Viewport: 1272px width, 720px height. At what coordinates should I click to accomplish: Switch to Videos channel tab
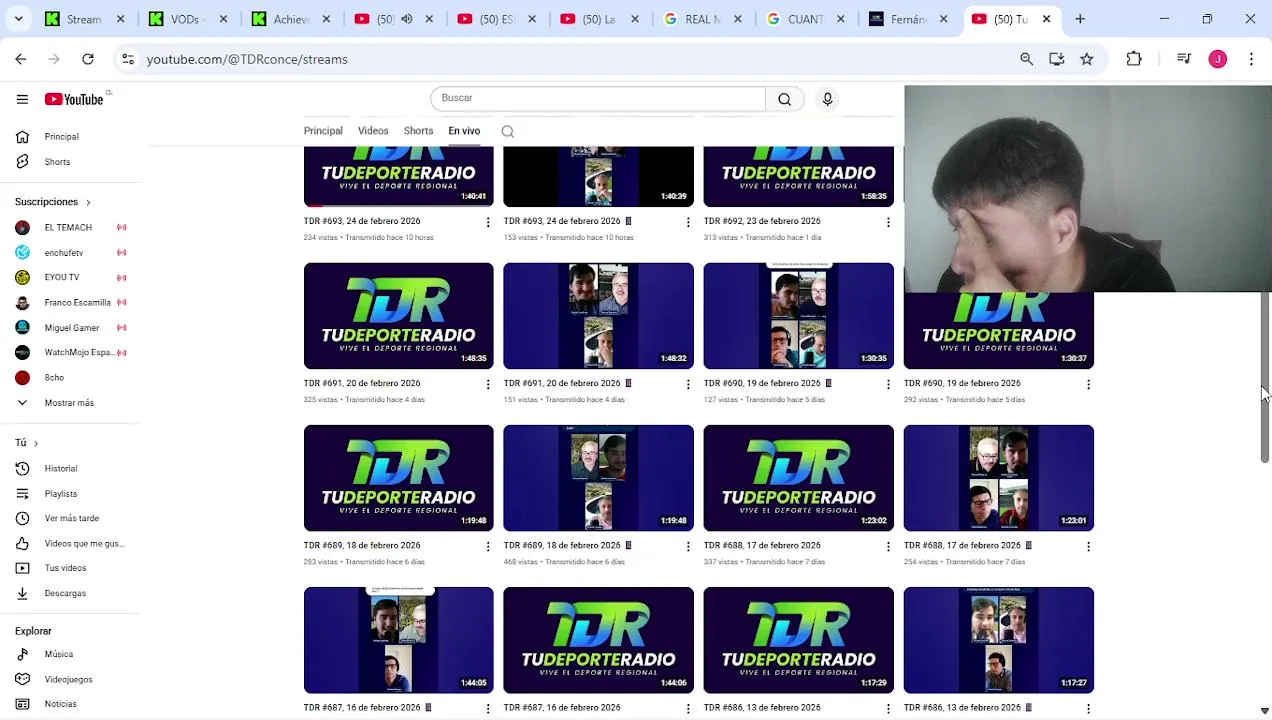tap(373, 131)
